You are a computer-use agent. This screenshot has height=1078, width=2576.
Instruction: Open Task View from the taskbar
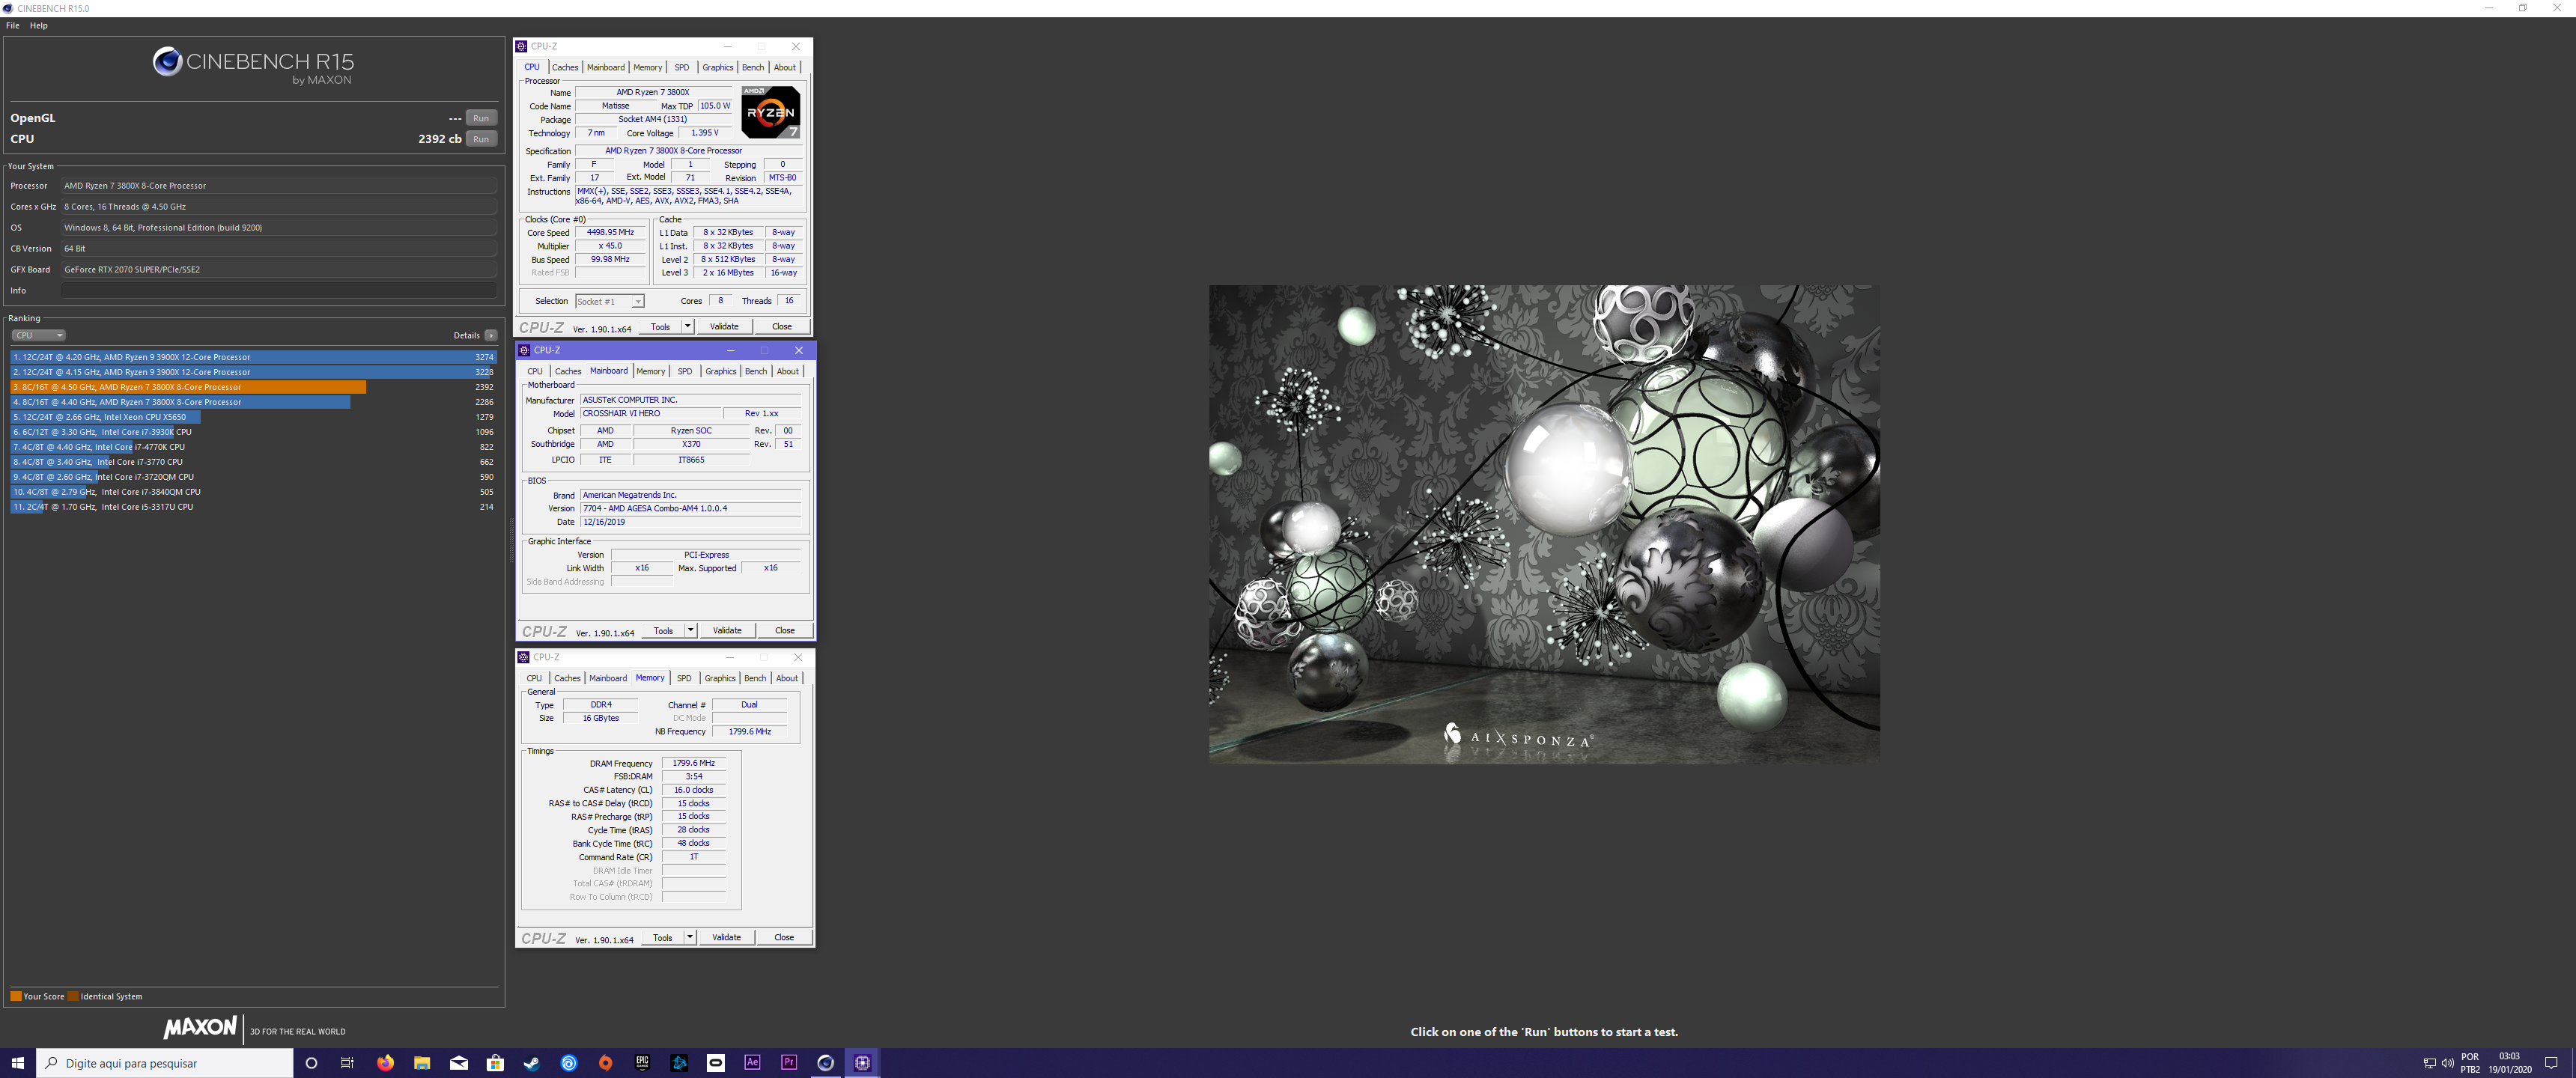(x=347, y=1063)
